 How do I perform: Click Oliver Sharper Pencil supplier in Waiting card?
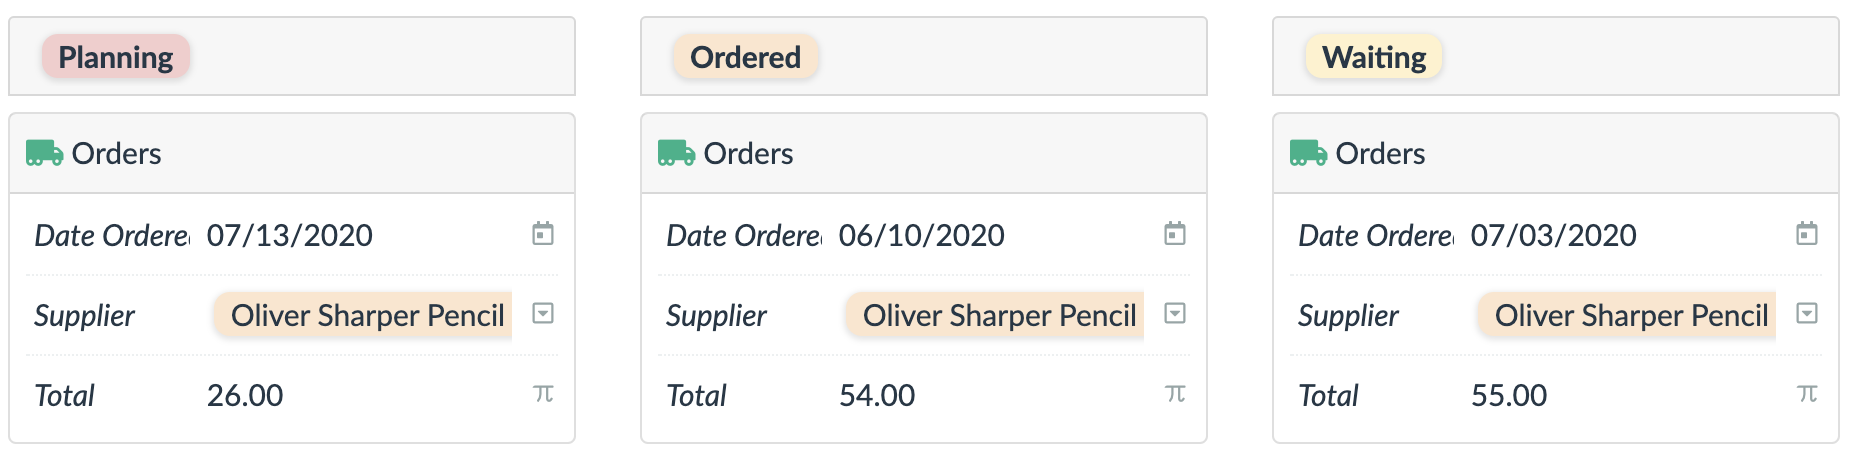[1628, 316]
